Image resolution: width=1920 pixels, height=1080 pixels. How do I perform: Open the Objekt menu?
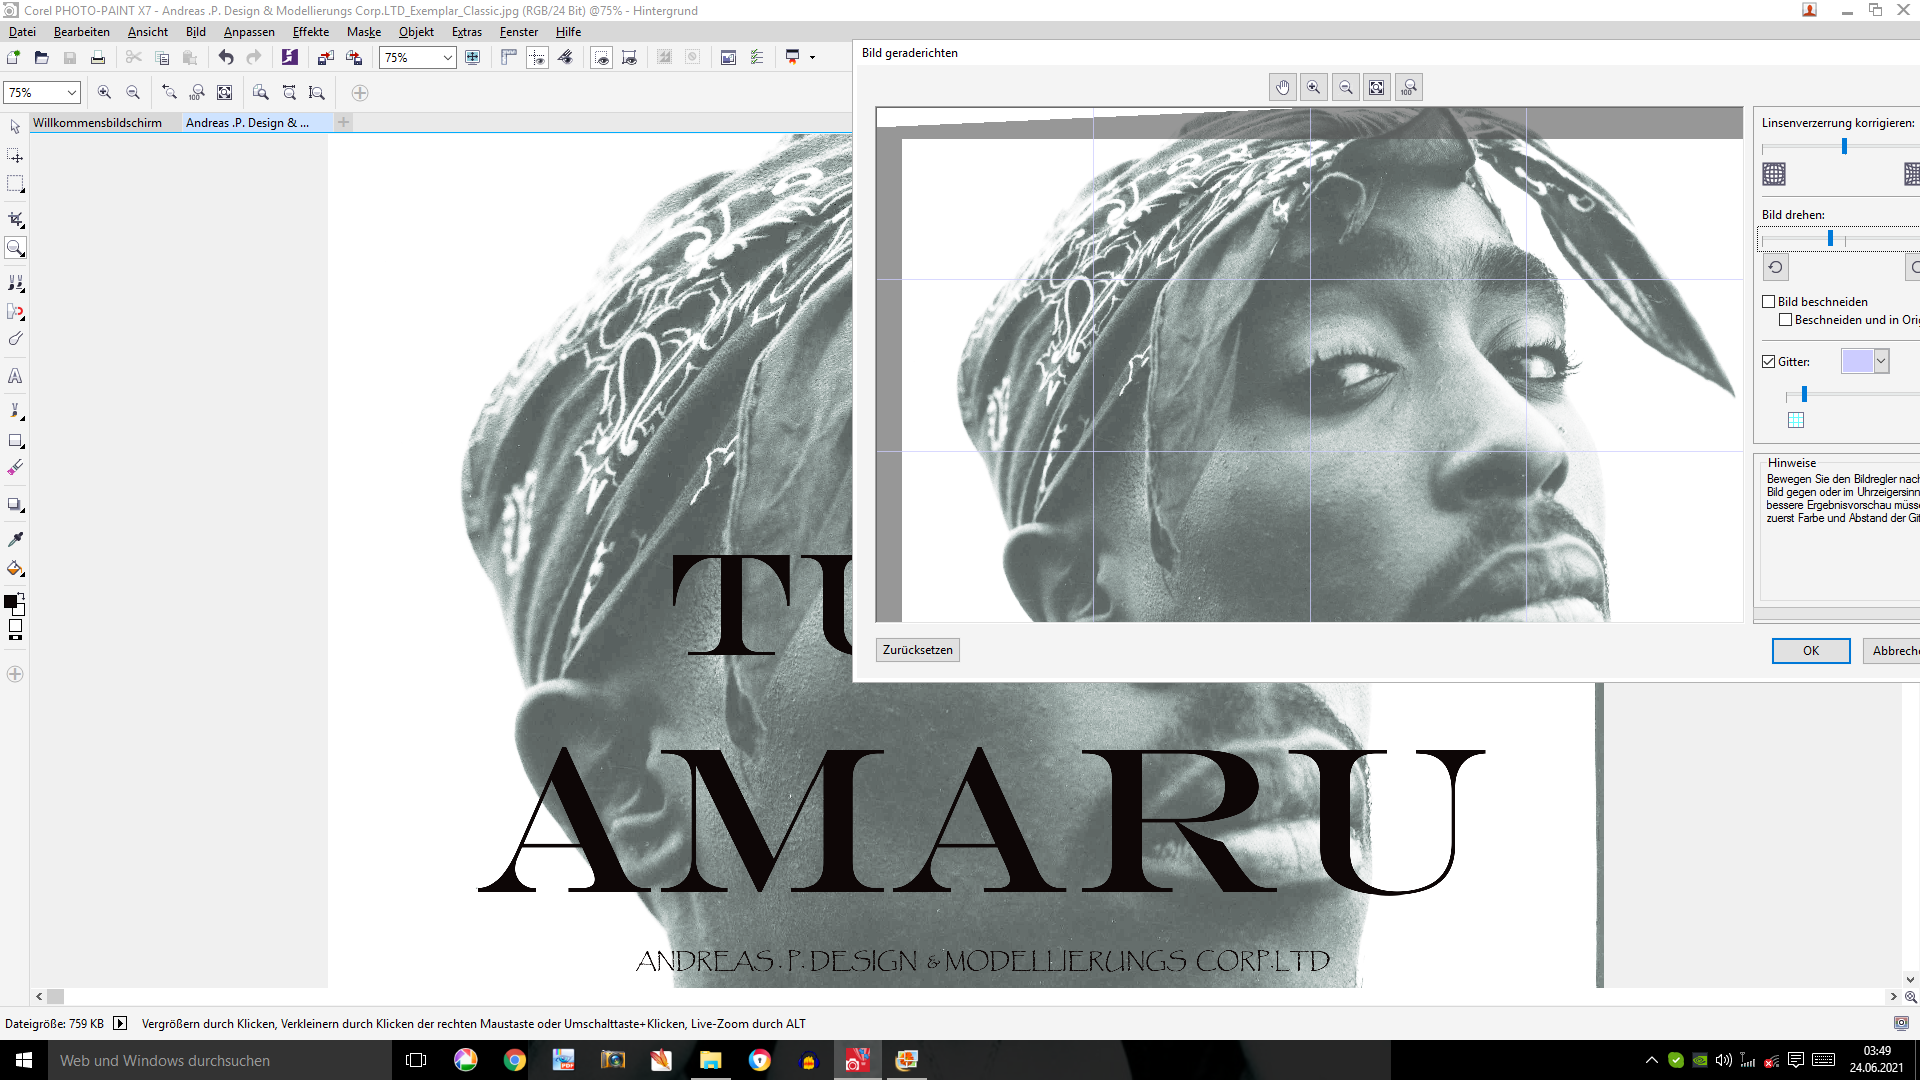click(x=416, y=32)
